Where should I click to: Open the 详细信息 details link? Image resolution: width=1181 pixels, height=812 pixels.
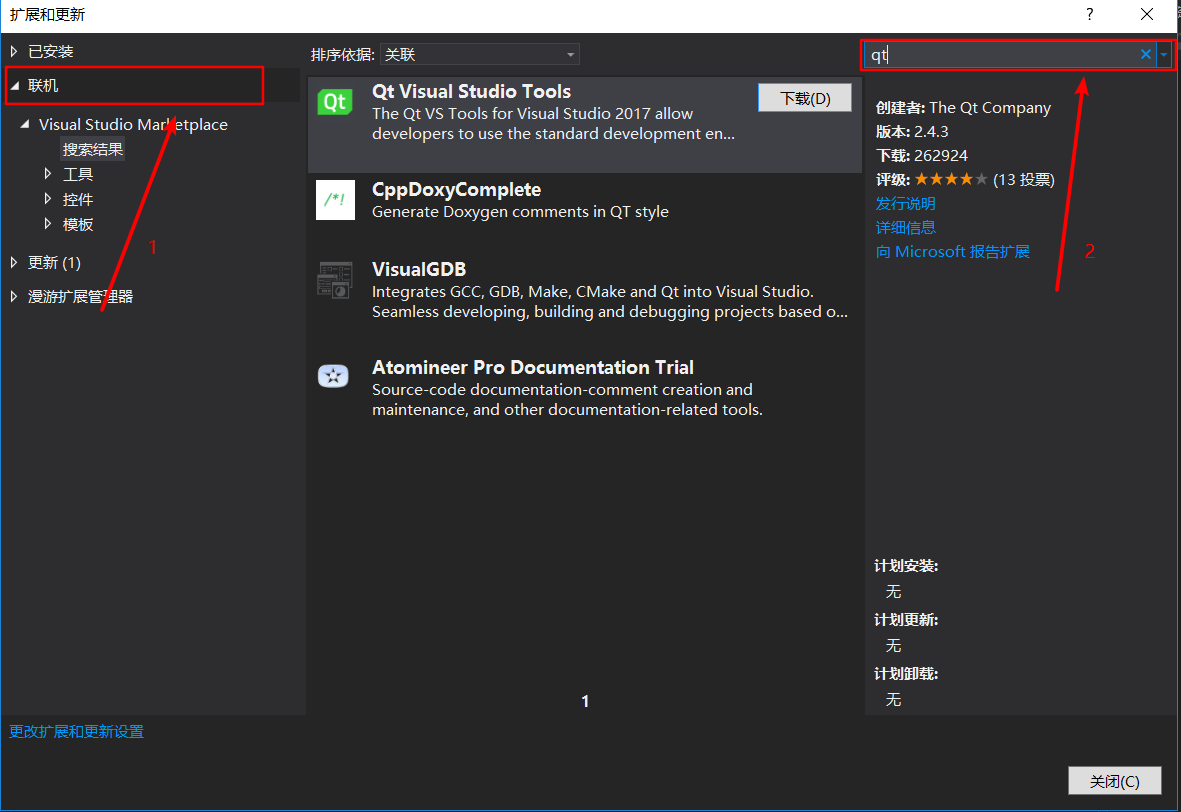pos(905,227)
